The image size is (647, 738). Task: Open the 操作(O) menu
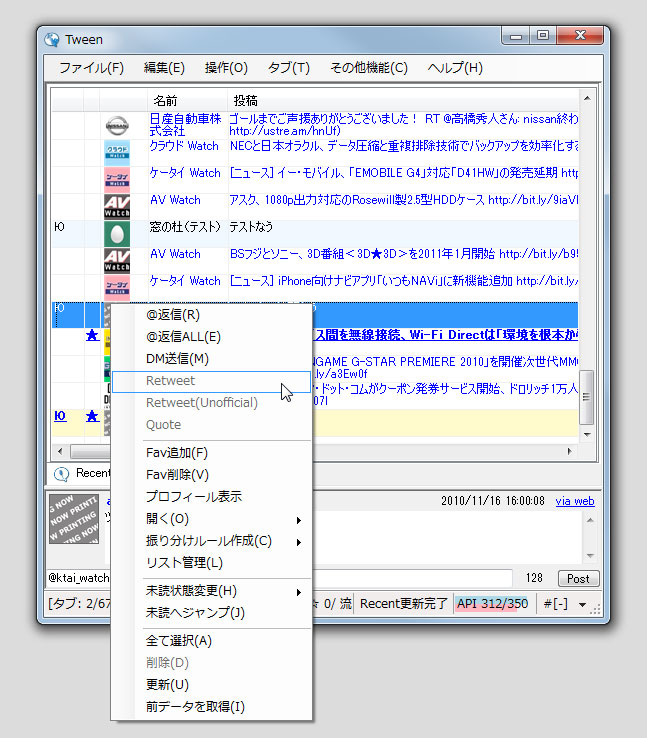tap(226, 68)
